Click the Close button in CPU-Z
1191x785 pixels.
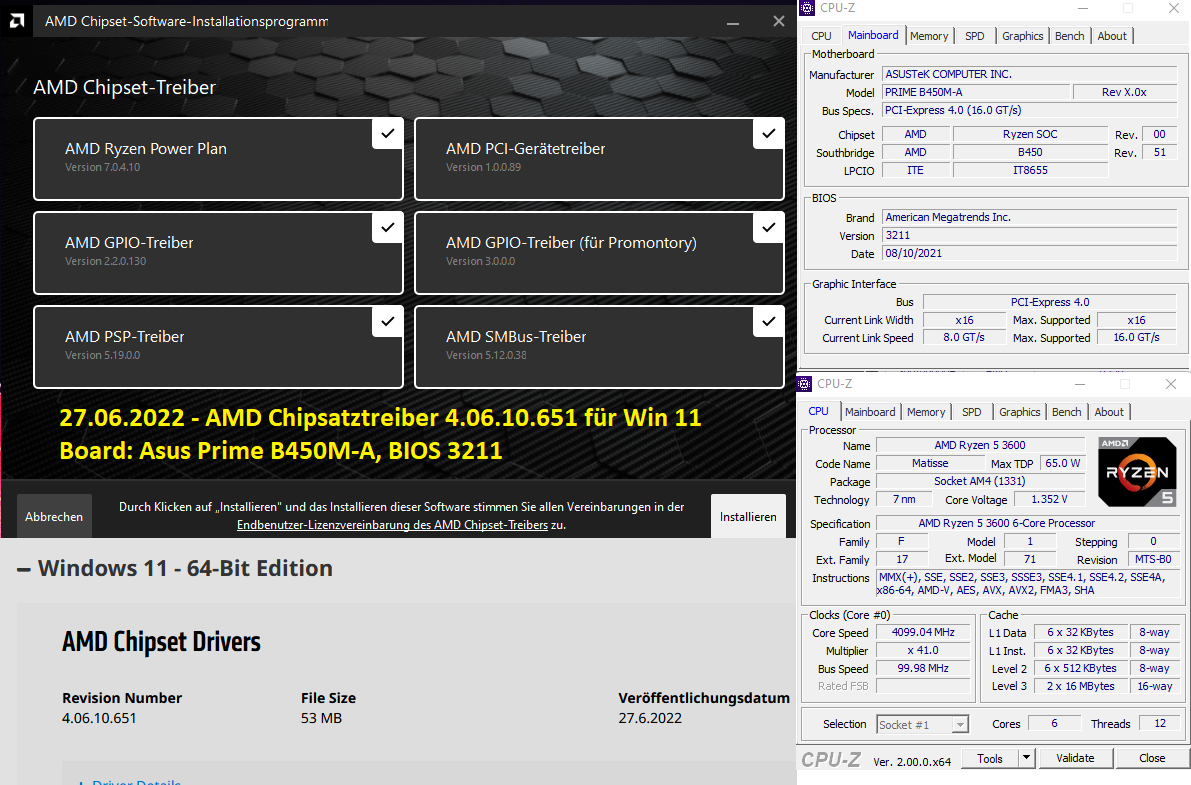[x=1152, y=758]
